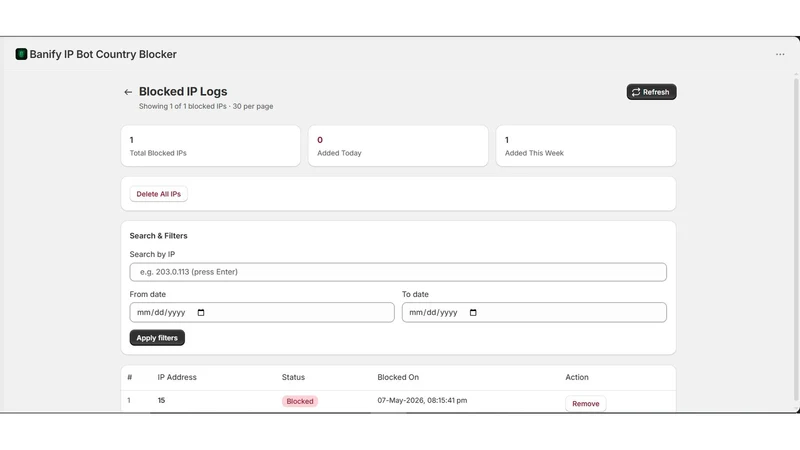800x450 pixels.
Task: Click the IP address value 15
Action: coord(161,401)
